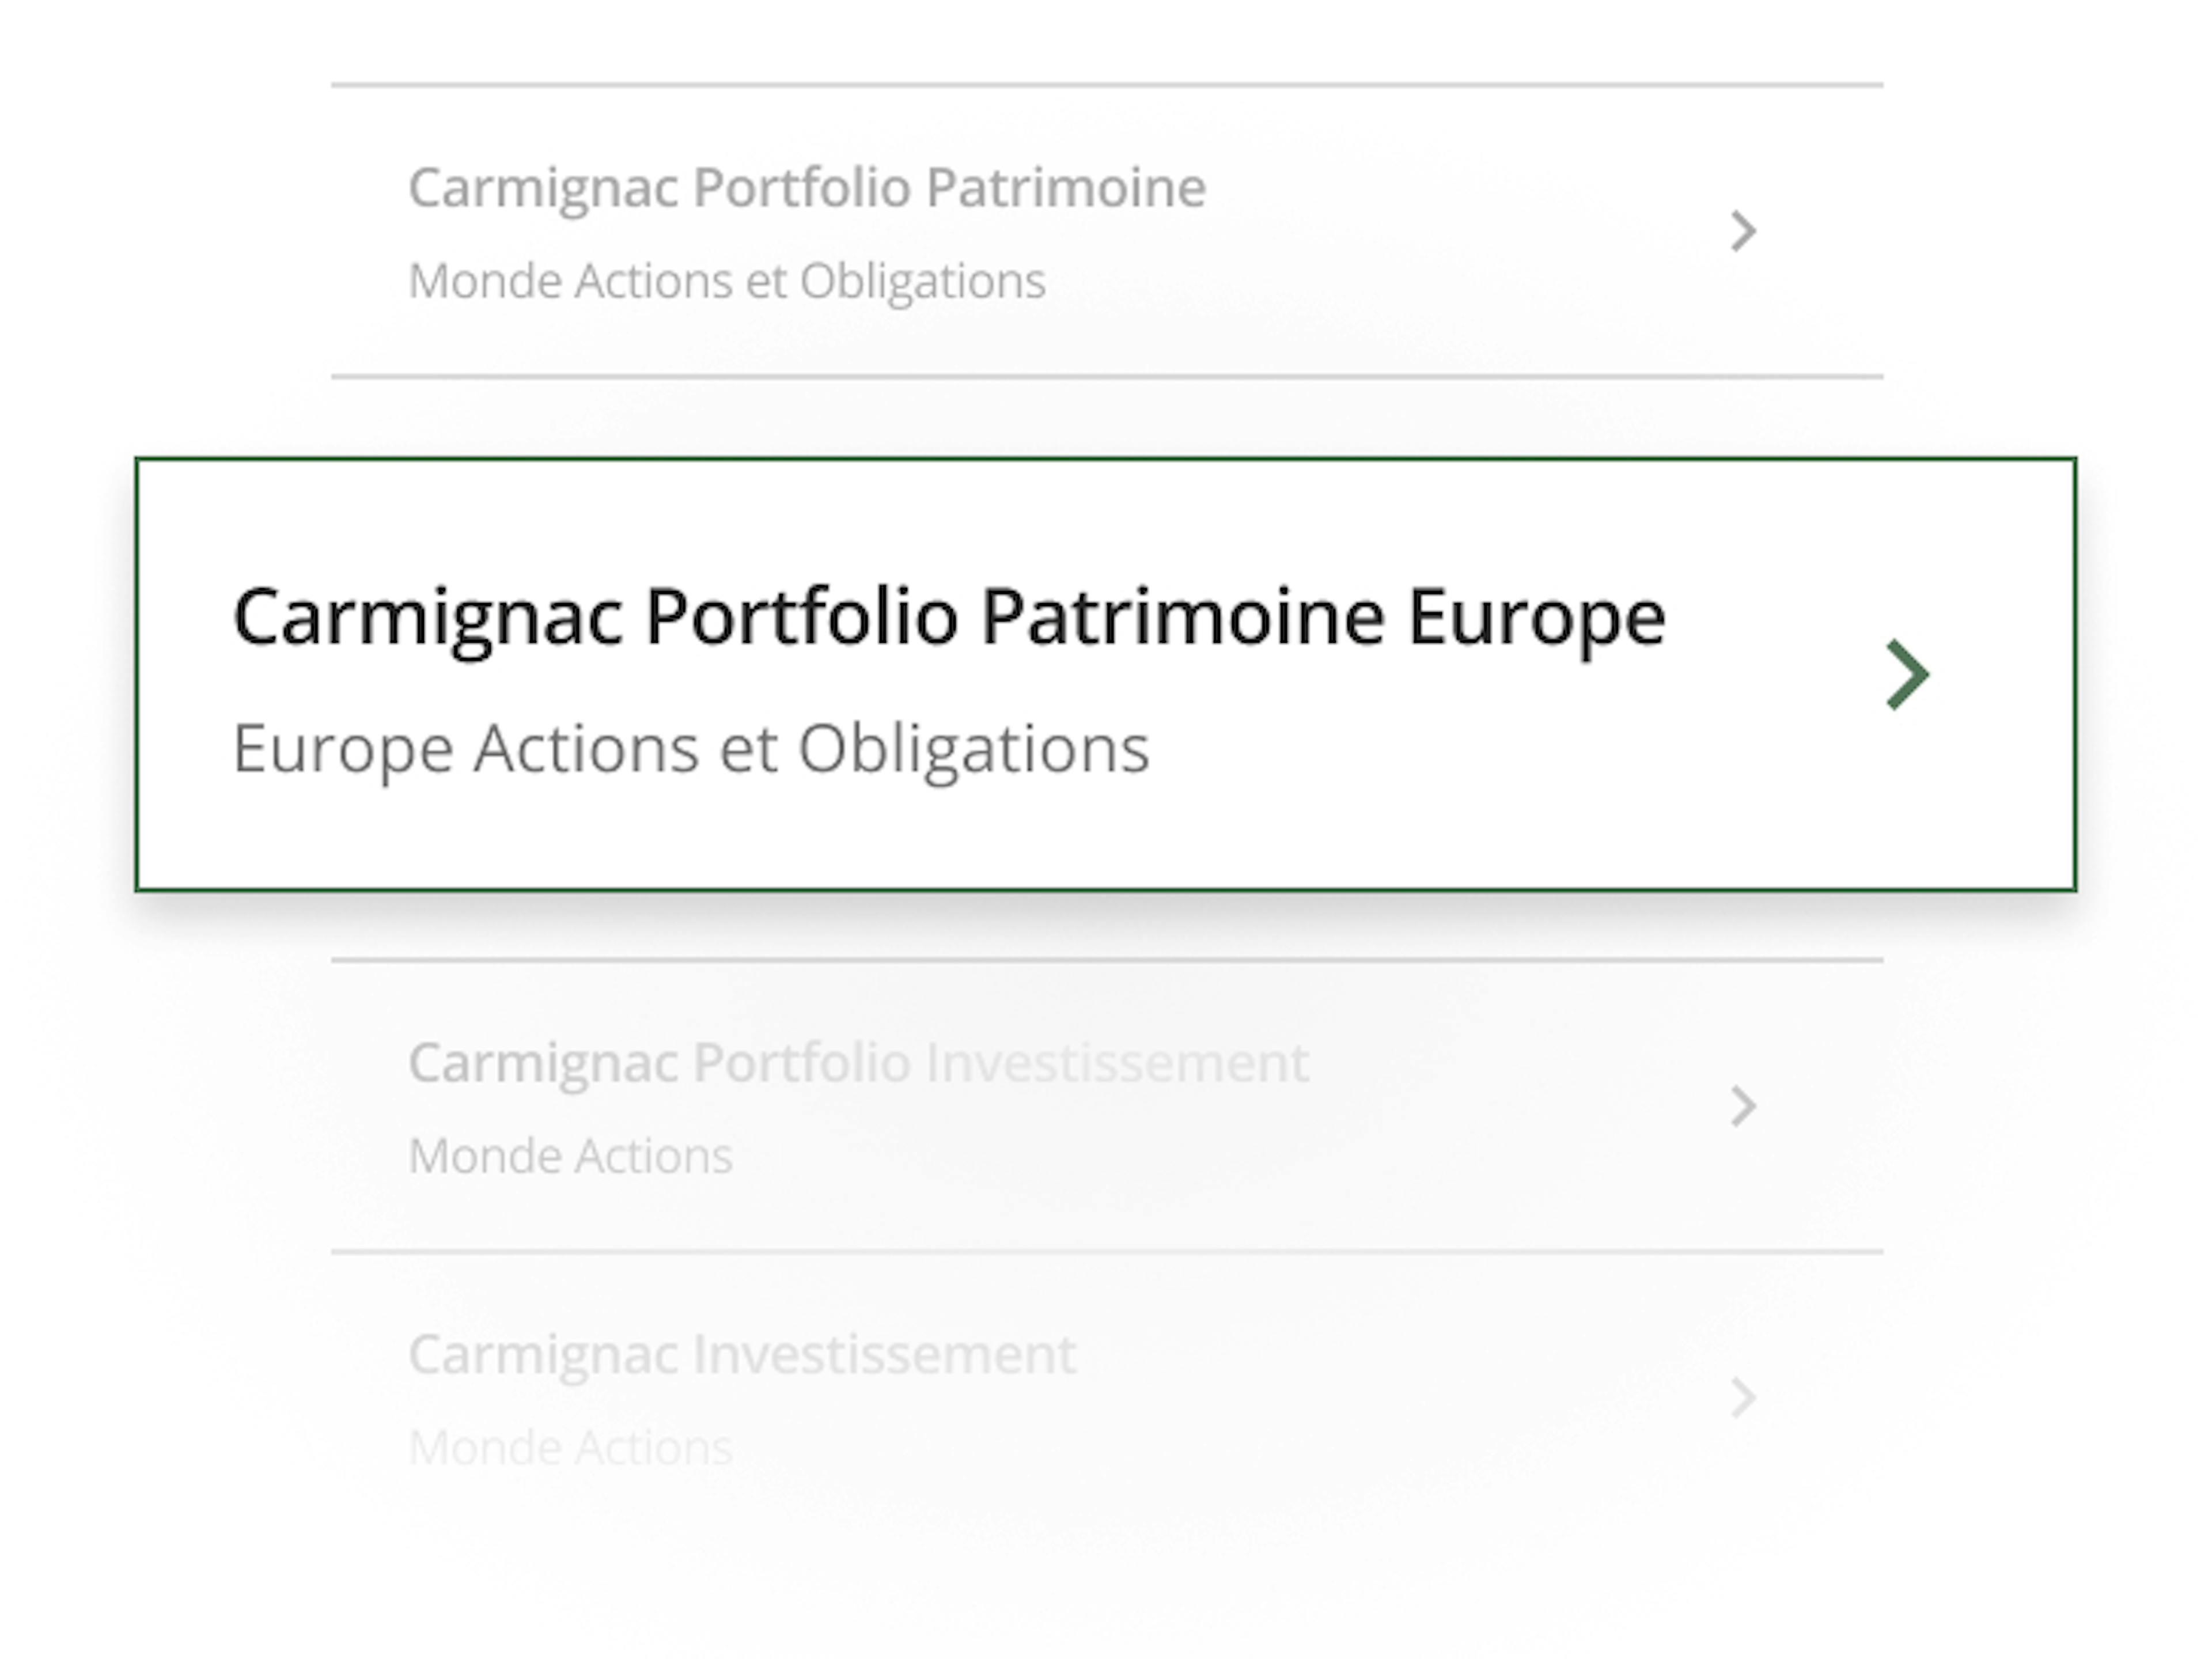Click chevron next to Carmignac Investissement
Screen dimensions: 2212x1659
pyautogui.click(x=1743, y=1397)
